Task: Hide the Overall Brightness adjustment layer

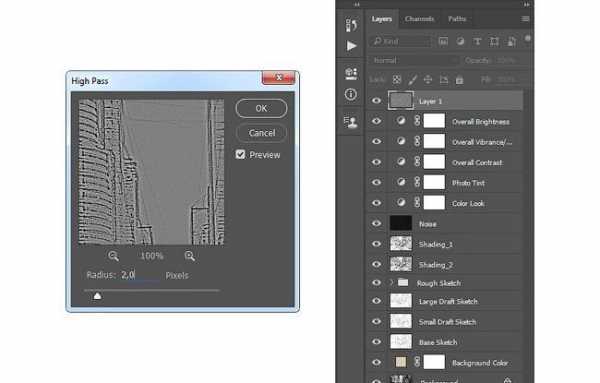Action: click(377, 121)
